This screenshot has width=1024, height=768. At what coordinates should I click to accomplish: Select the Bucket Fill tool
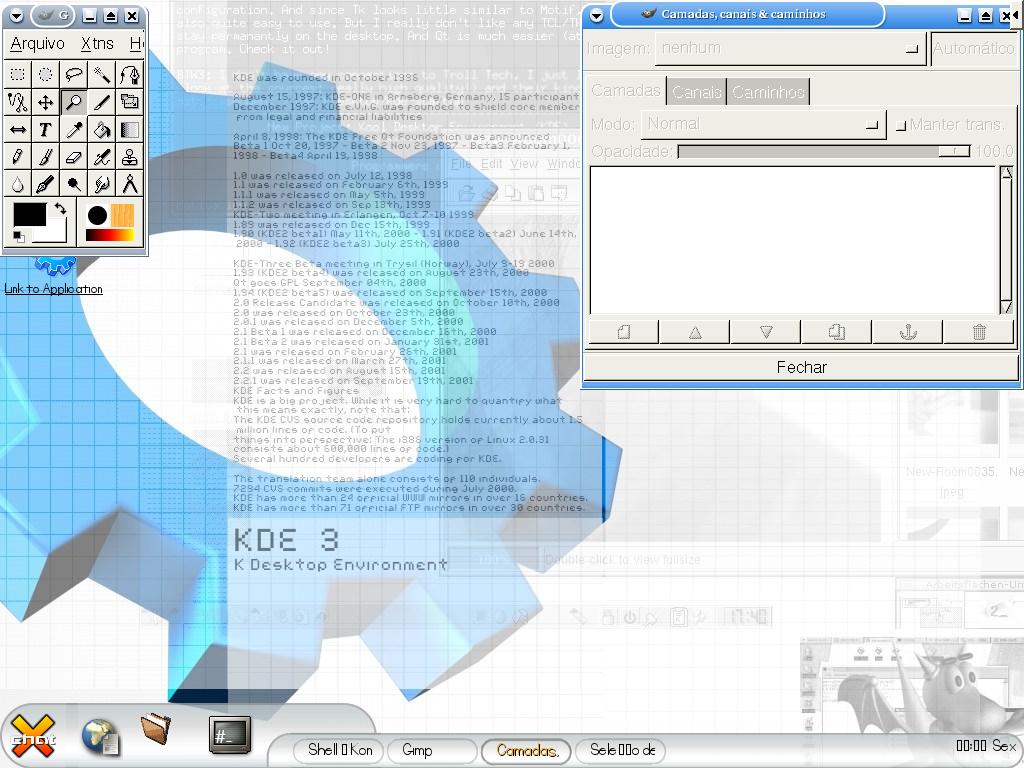point(102,129)
